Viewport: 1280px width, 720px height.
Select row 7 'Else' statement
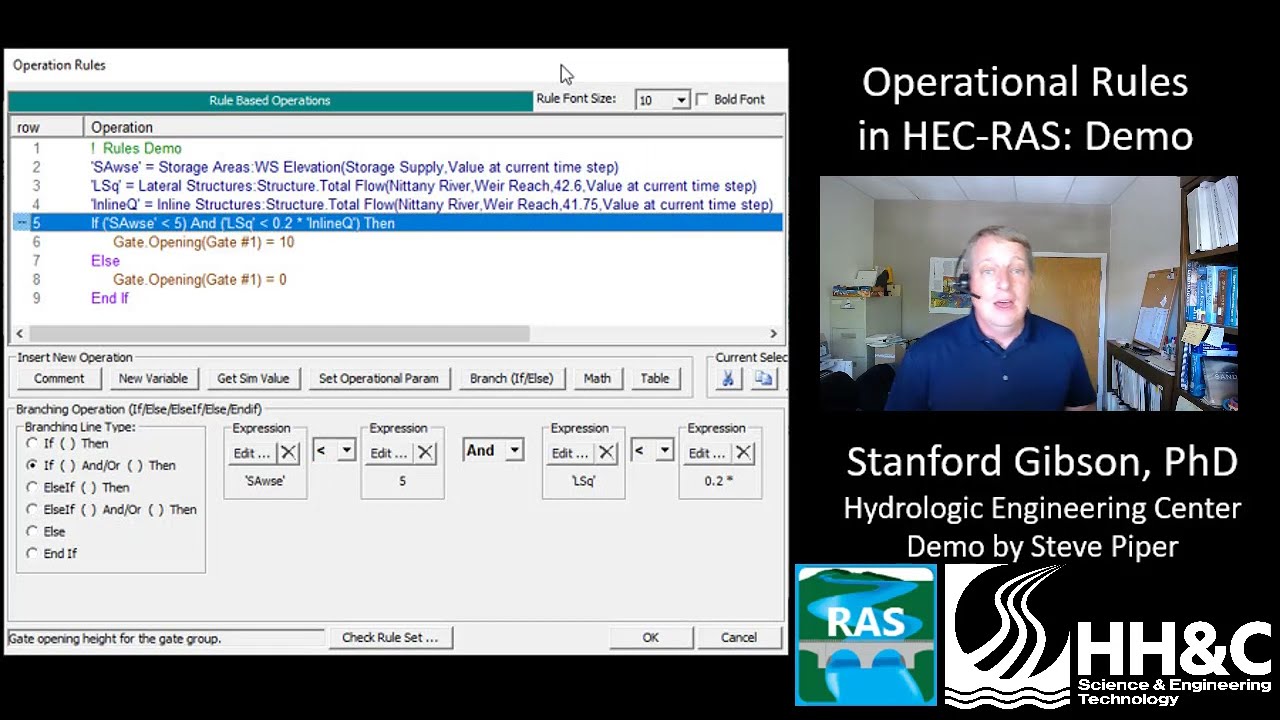[x=397, y=261]
